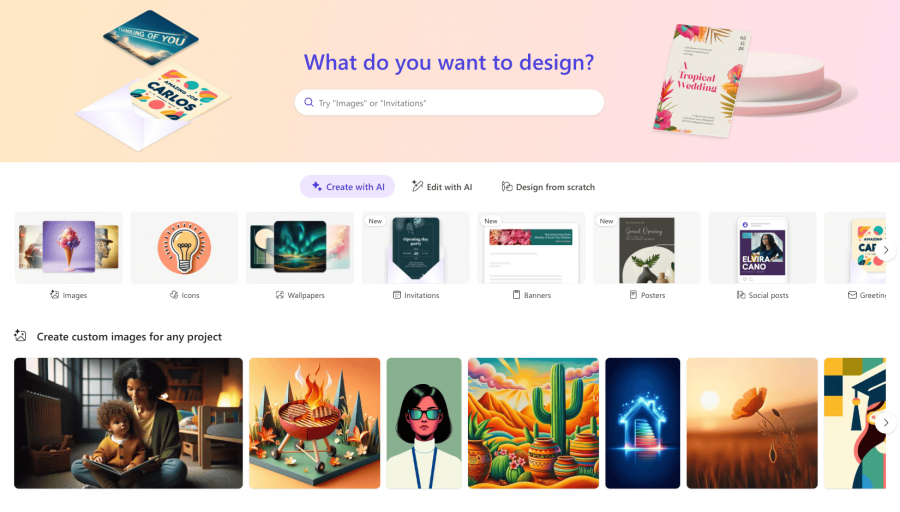Choose the glowing neon house image
Image resolution: width=900 pixels, height=512 pixels.
click(643, 423)
